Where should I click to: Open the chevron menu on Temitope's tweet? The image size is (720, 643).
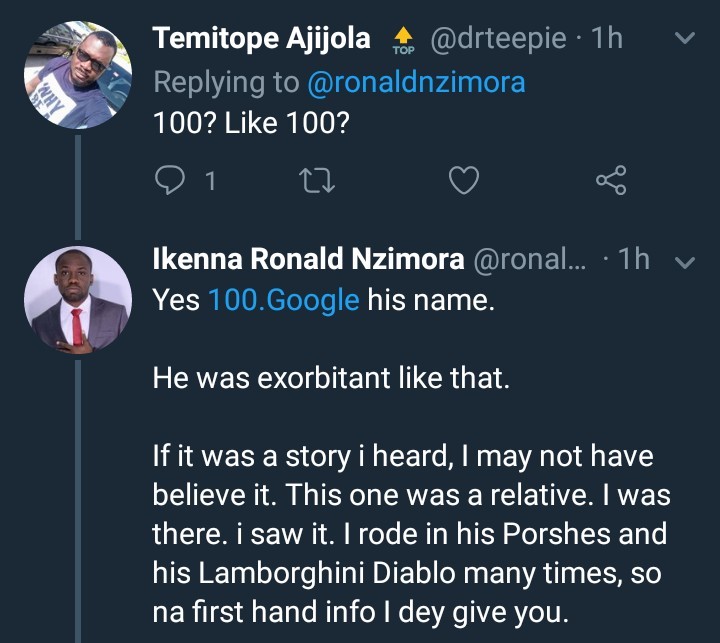point(686,40)
